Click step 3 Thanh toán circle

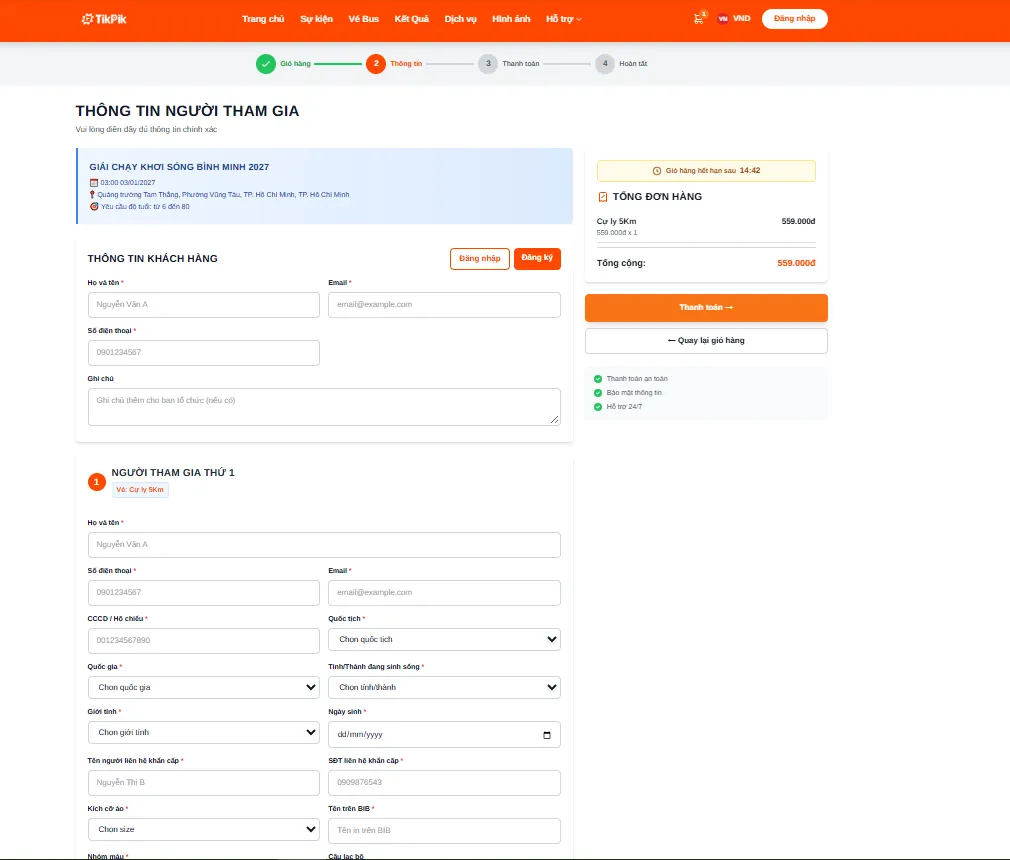488,64
